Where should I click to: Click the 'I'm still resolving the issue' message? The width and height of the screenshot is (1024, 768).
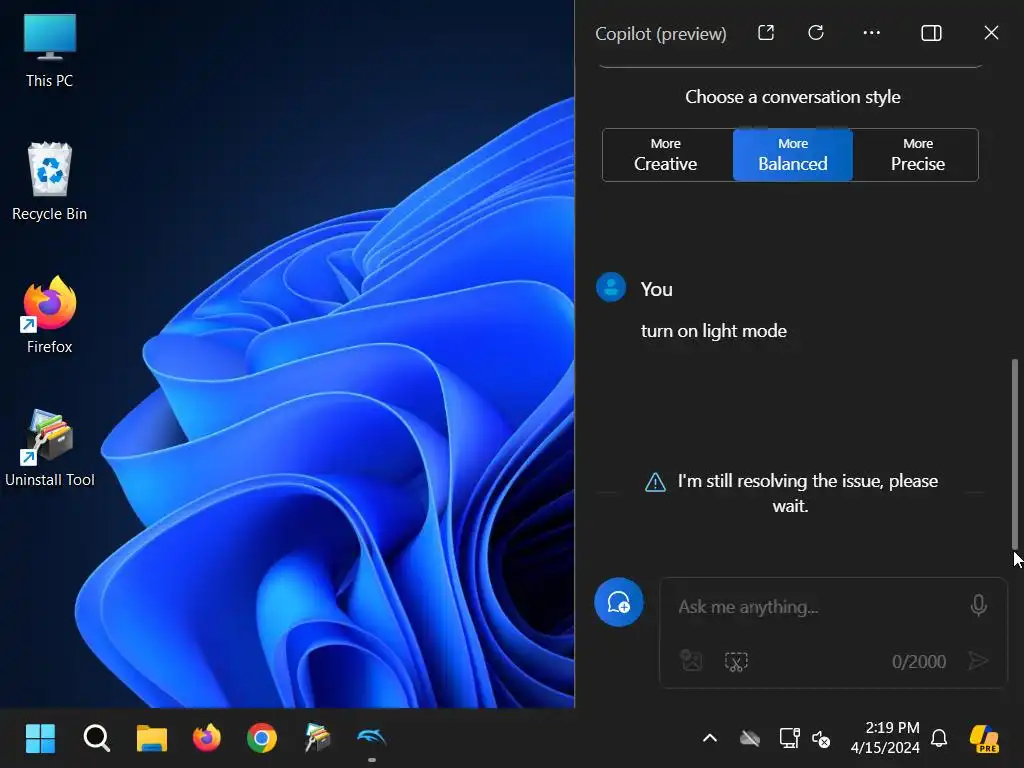[807, 493]
